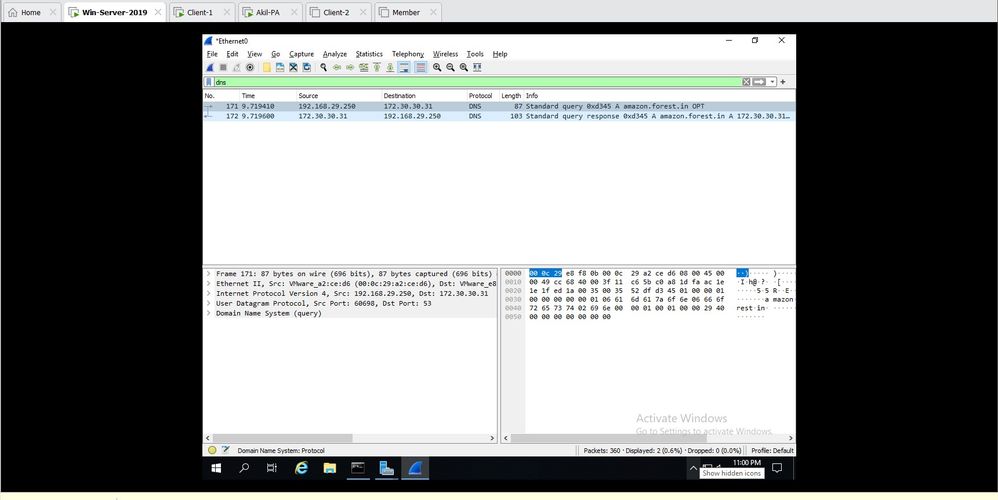Close this capture file toolbar icon
Viewport: 998px width, 500px height.
tap(293, 67)
